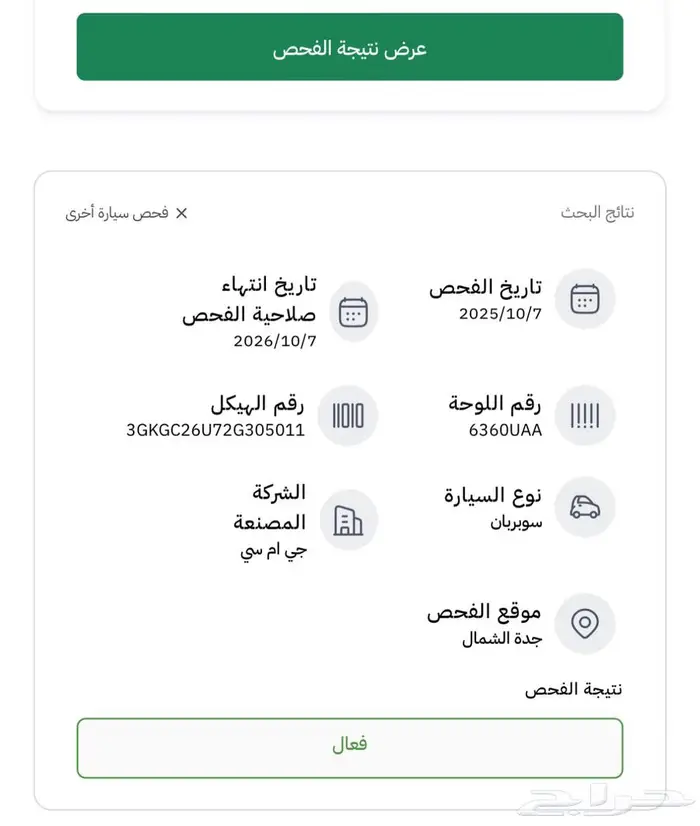Click the car icon for vehicle type
Screen dimensions: 700x826
(x=584, y=507)
